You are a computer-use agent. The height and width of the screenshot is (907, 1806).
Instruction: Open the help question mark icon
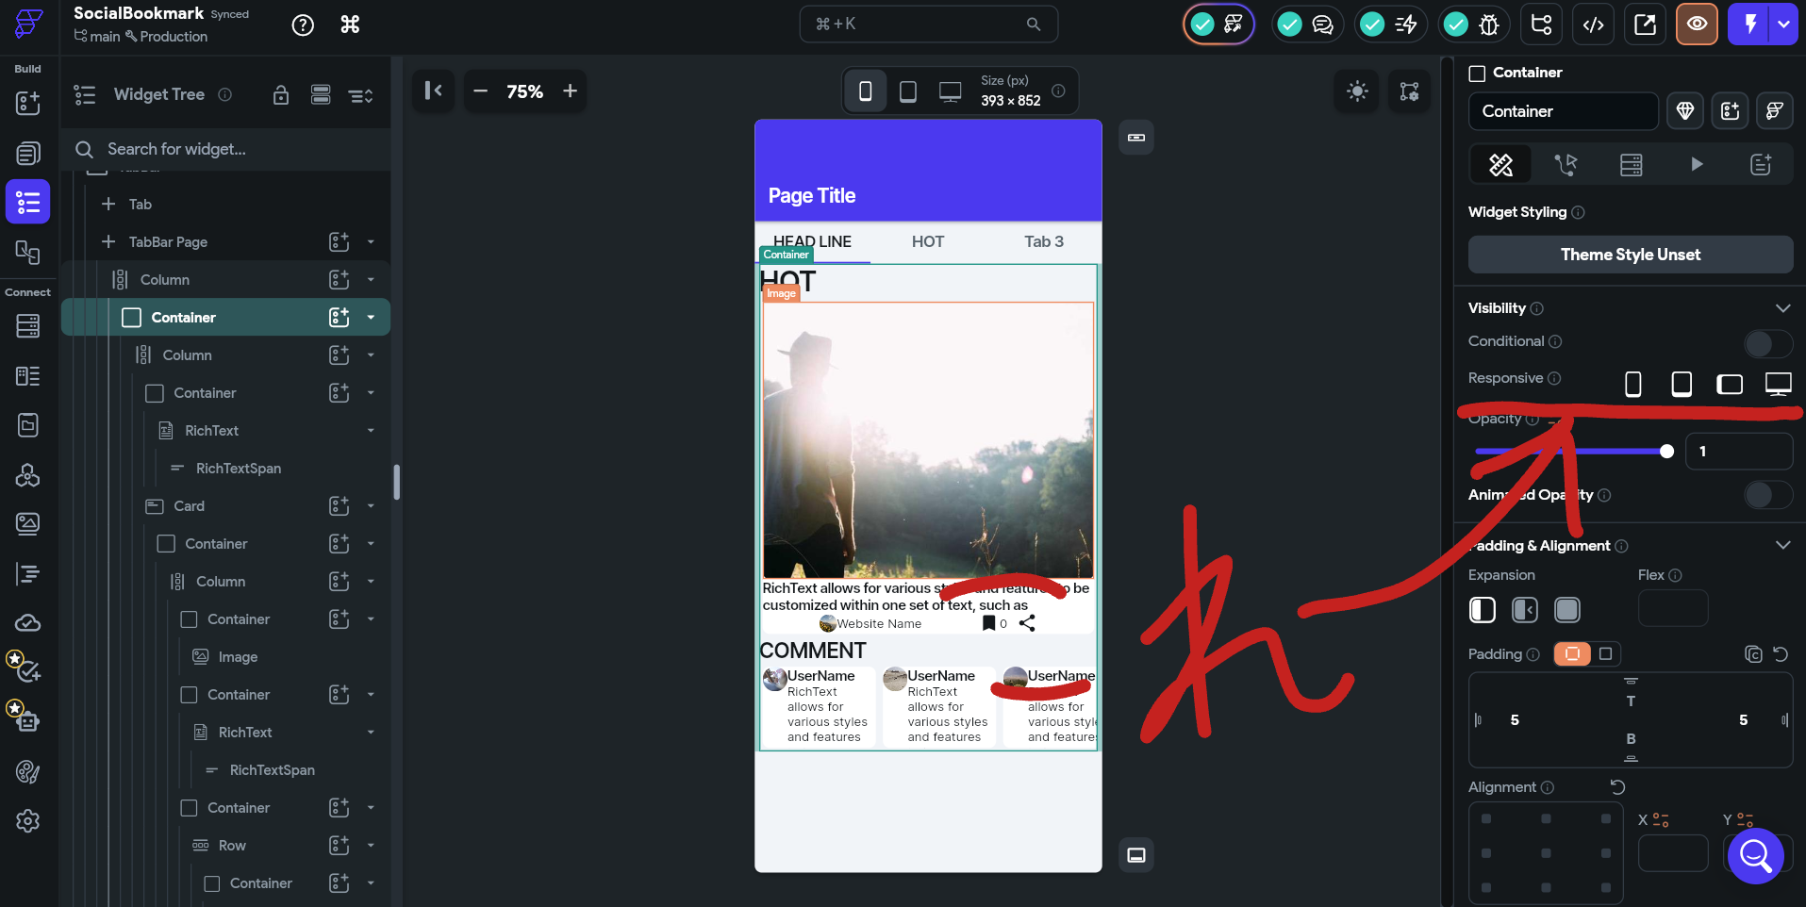pyautogui.click(x=302, y=25)
